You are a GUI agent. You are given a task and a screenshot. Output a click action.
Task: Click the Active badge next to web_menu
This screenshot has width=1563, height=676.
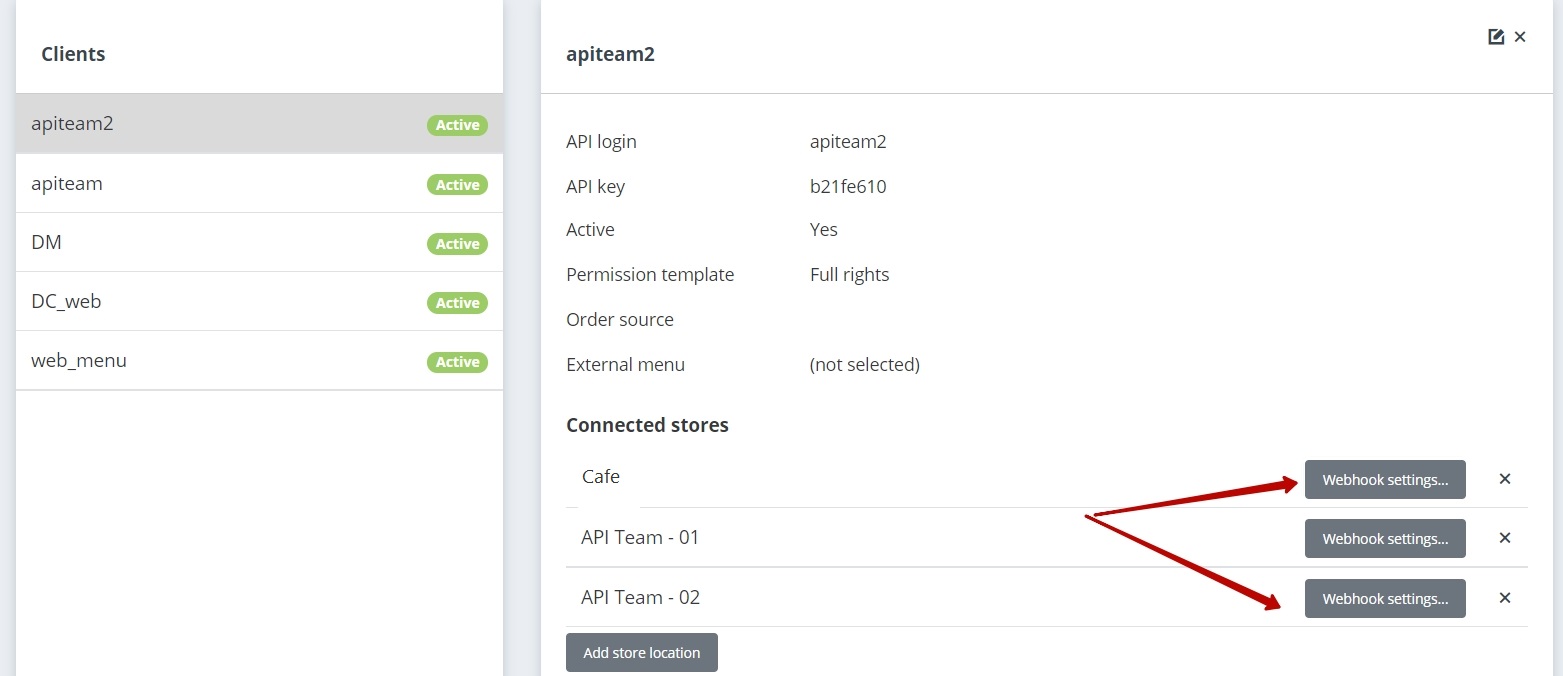point(457,362)
